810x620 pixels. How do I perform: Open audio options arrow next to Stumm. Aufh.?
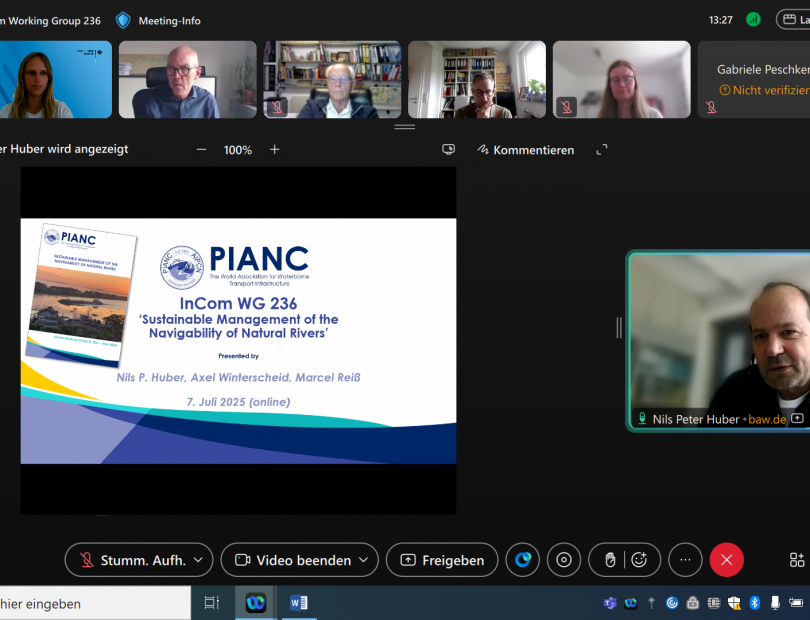(x=198, y=560)
